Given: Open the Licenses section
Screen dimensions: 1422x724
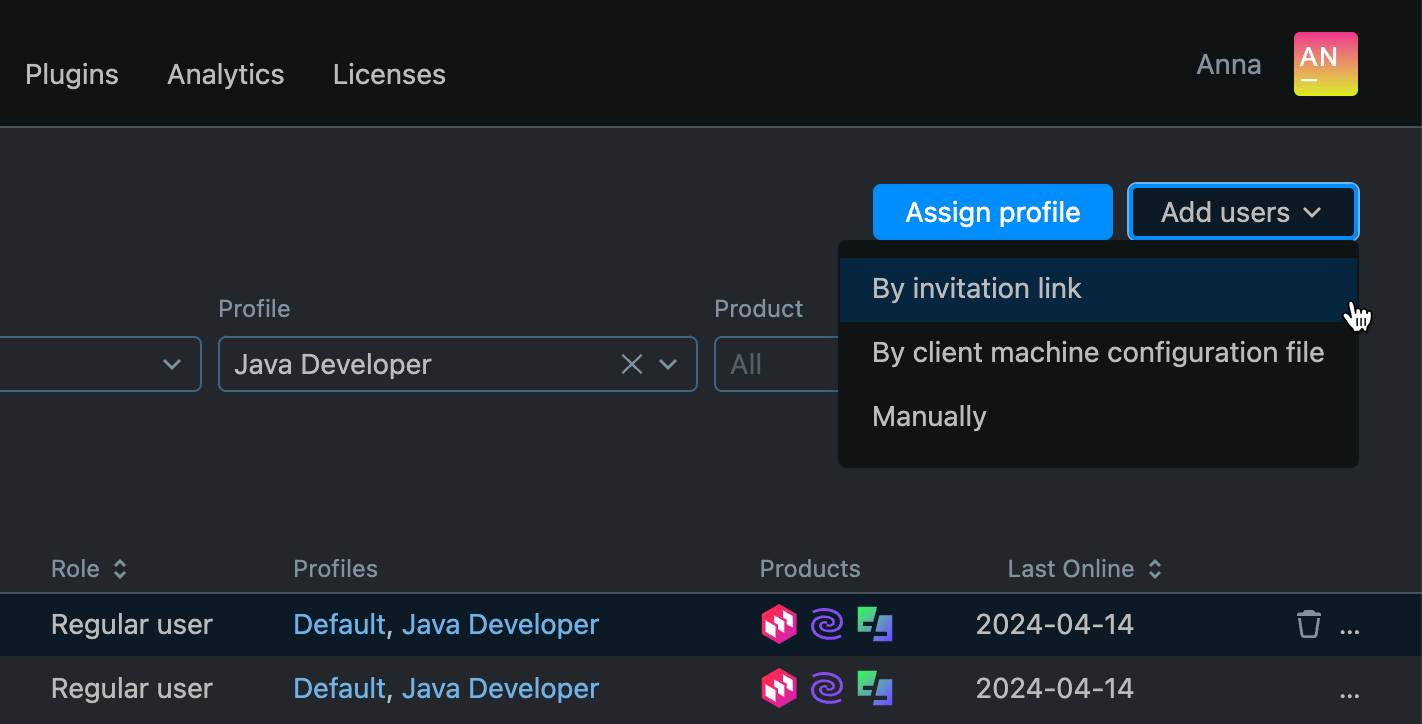Looking at the screenshot, I should pos(389,74).
